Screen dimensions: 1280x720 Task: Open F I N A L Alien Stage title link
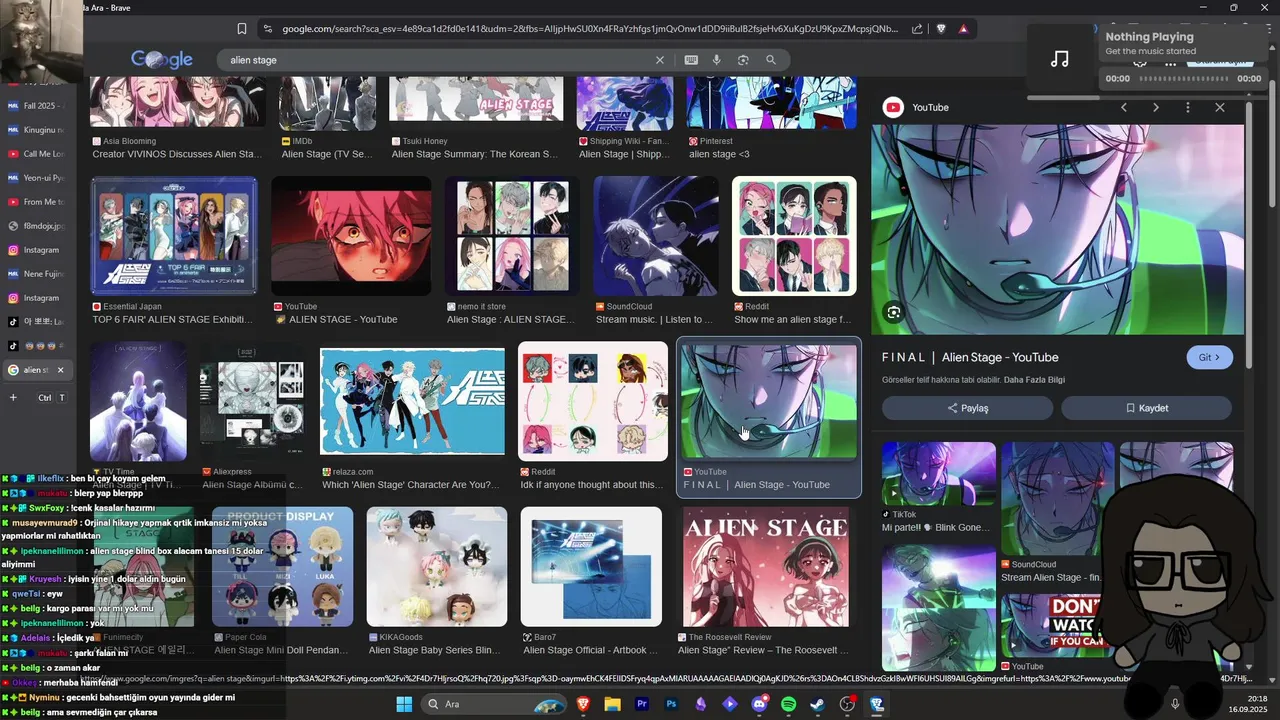coord(970,357)
